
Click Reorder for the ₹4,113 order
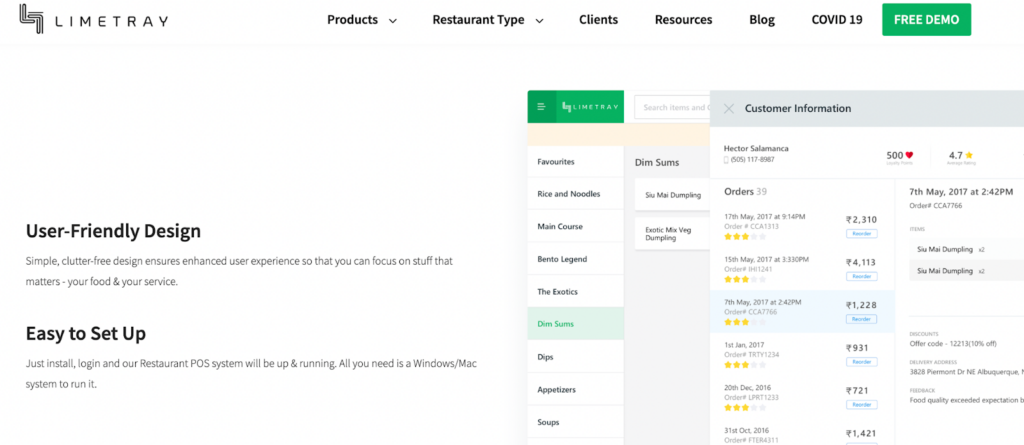862,276
